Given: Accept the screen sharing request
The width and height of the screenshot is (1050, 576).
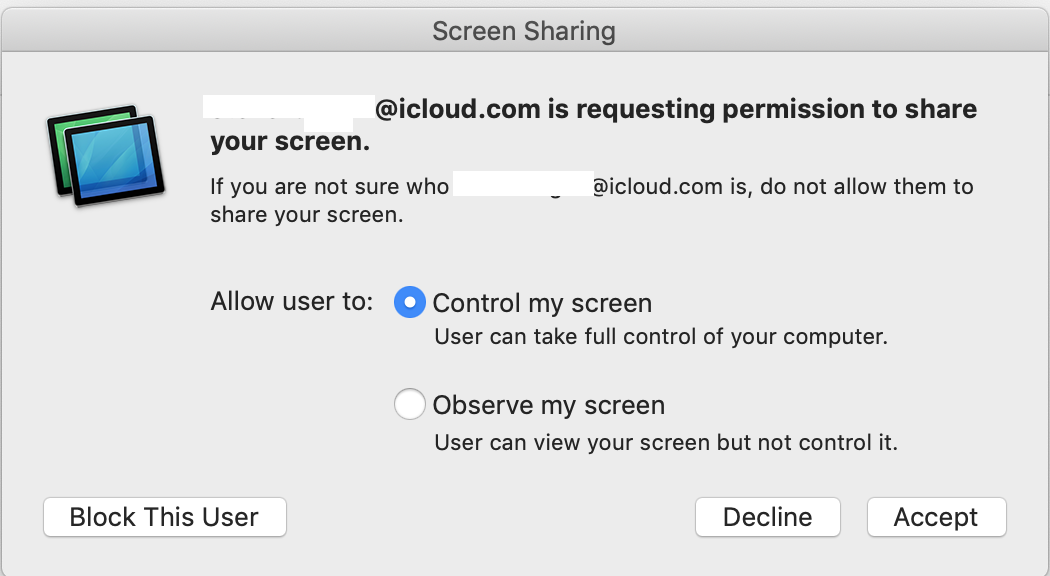Looking at the screenshot, I should pos(936,517).
